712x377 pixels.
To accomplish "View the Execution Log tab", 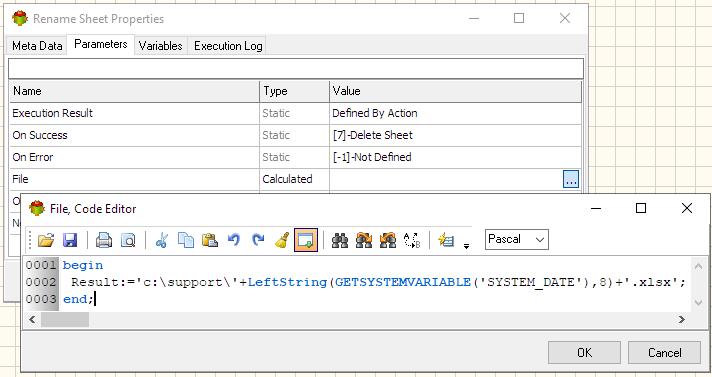I will click(x=228, y=46).
